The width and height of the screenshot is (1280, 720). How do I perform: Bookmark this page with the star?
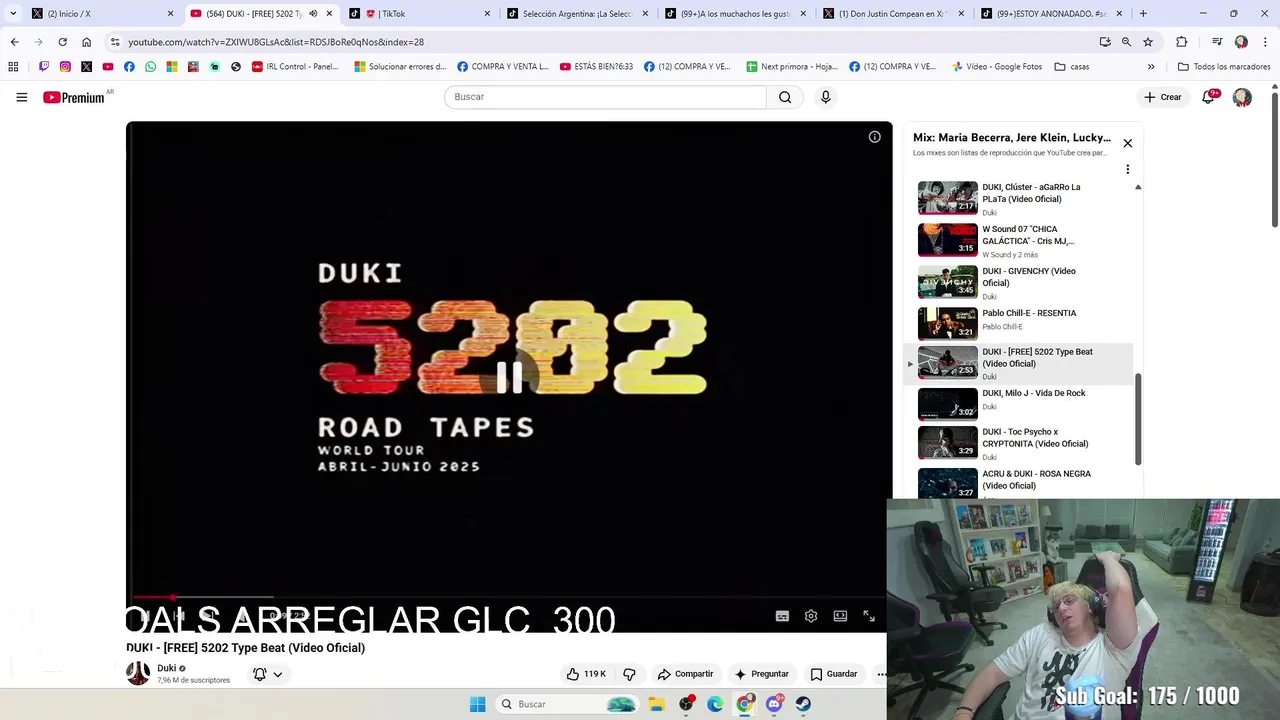point(1148,42)
